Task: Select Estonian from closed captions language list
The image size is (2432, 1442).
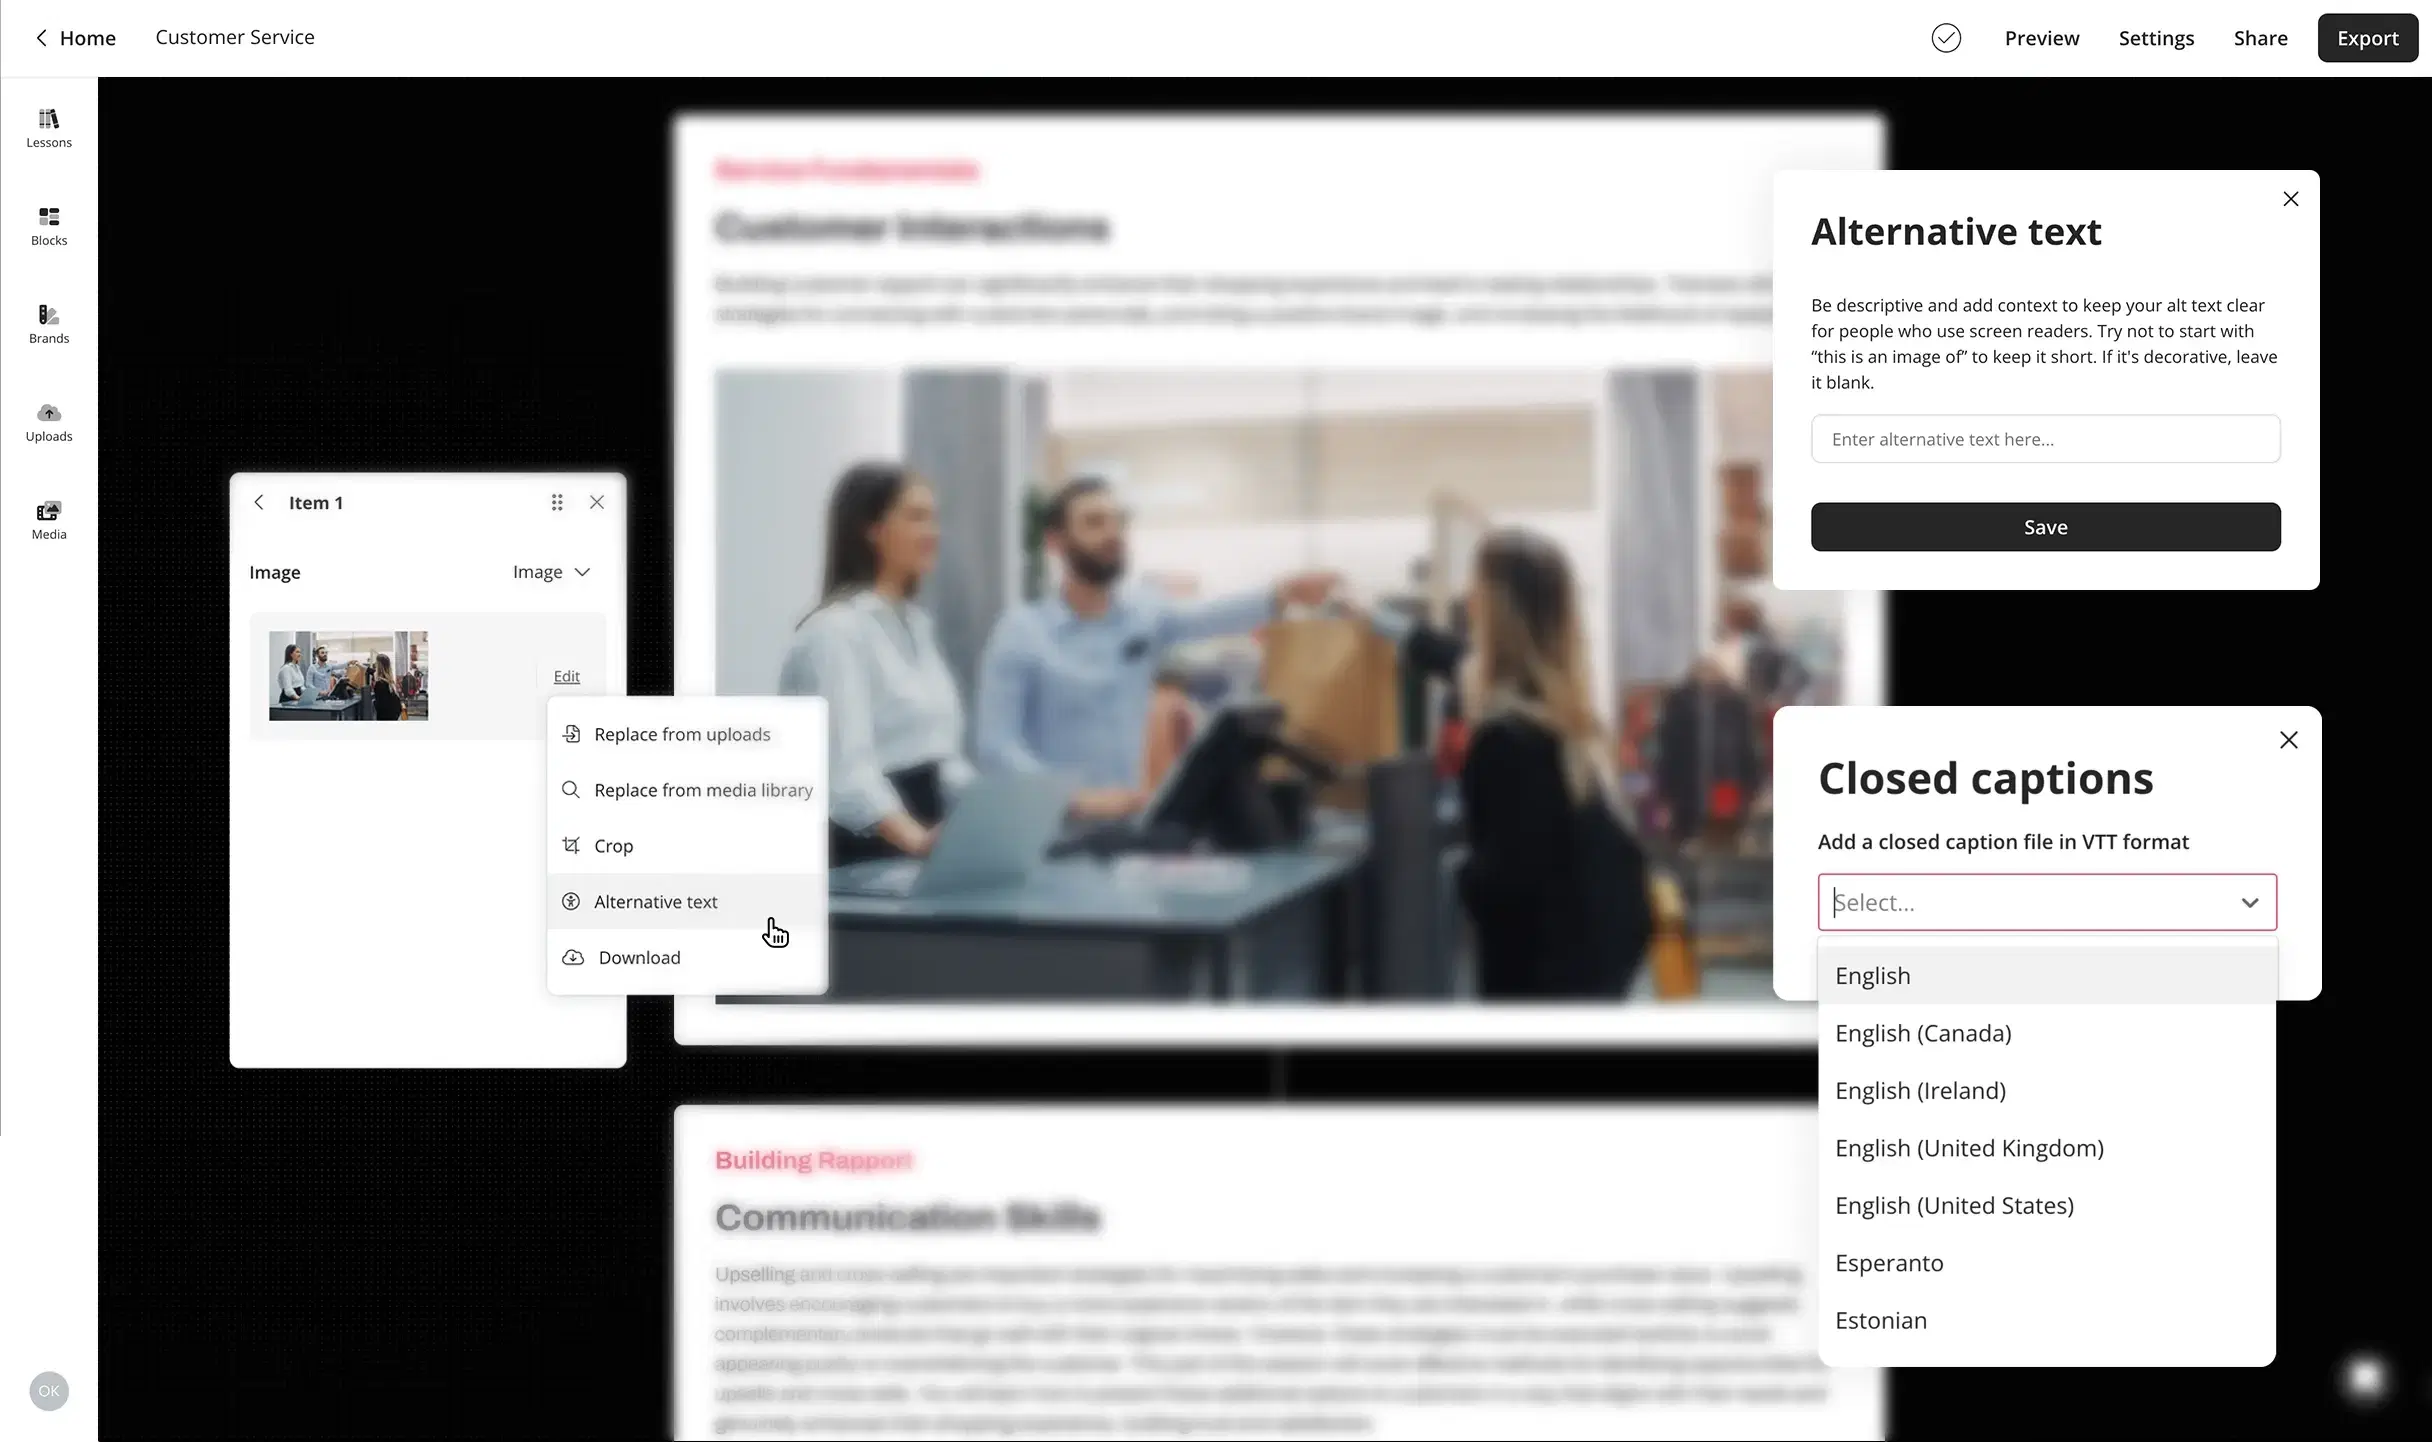Action: [x=1879, y=1318]
